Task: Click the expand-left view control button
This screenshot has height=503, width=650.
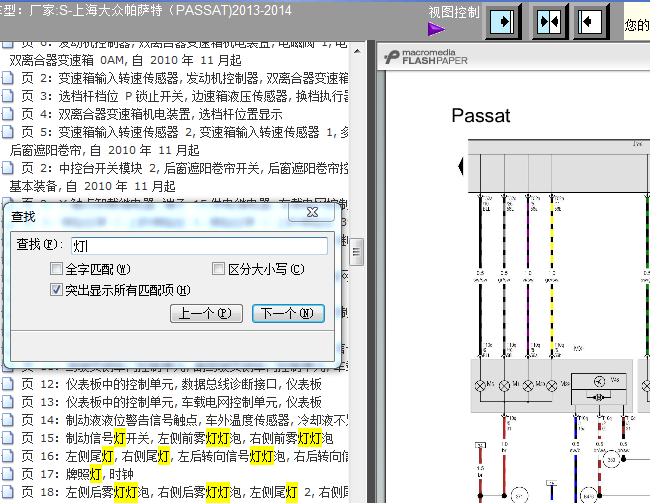Action: coord(590,21)
